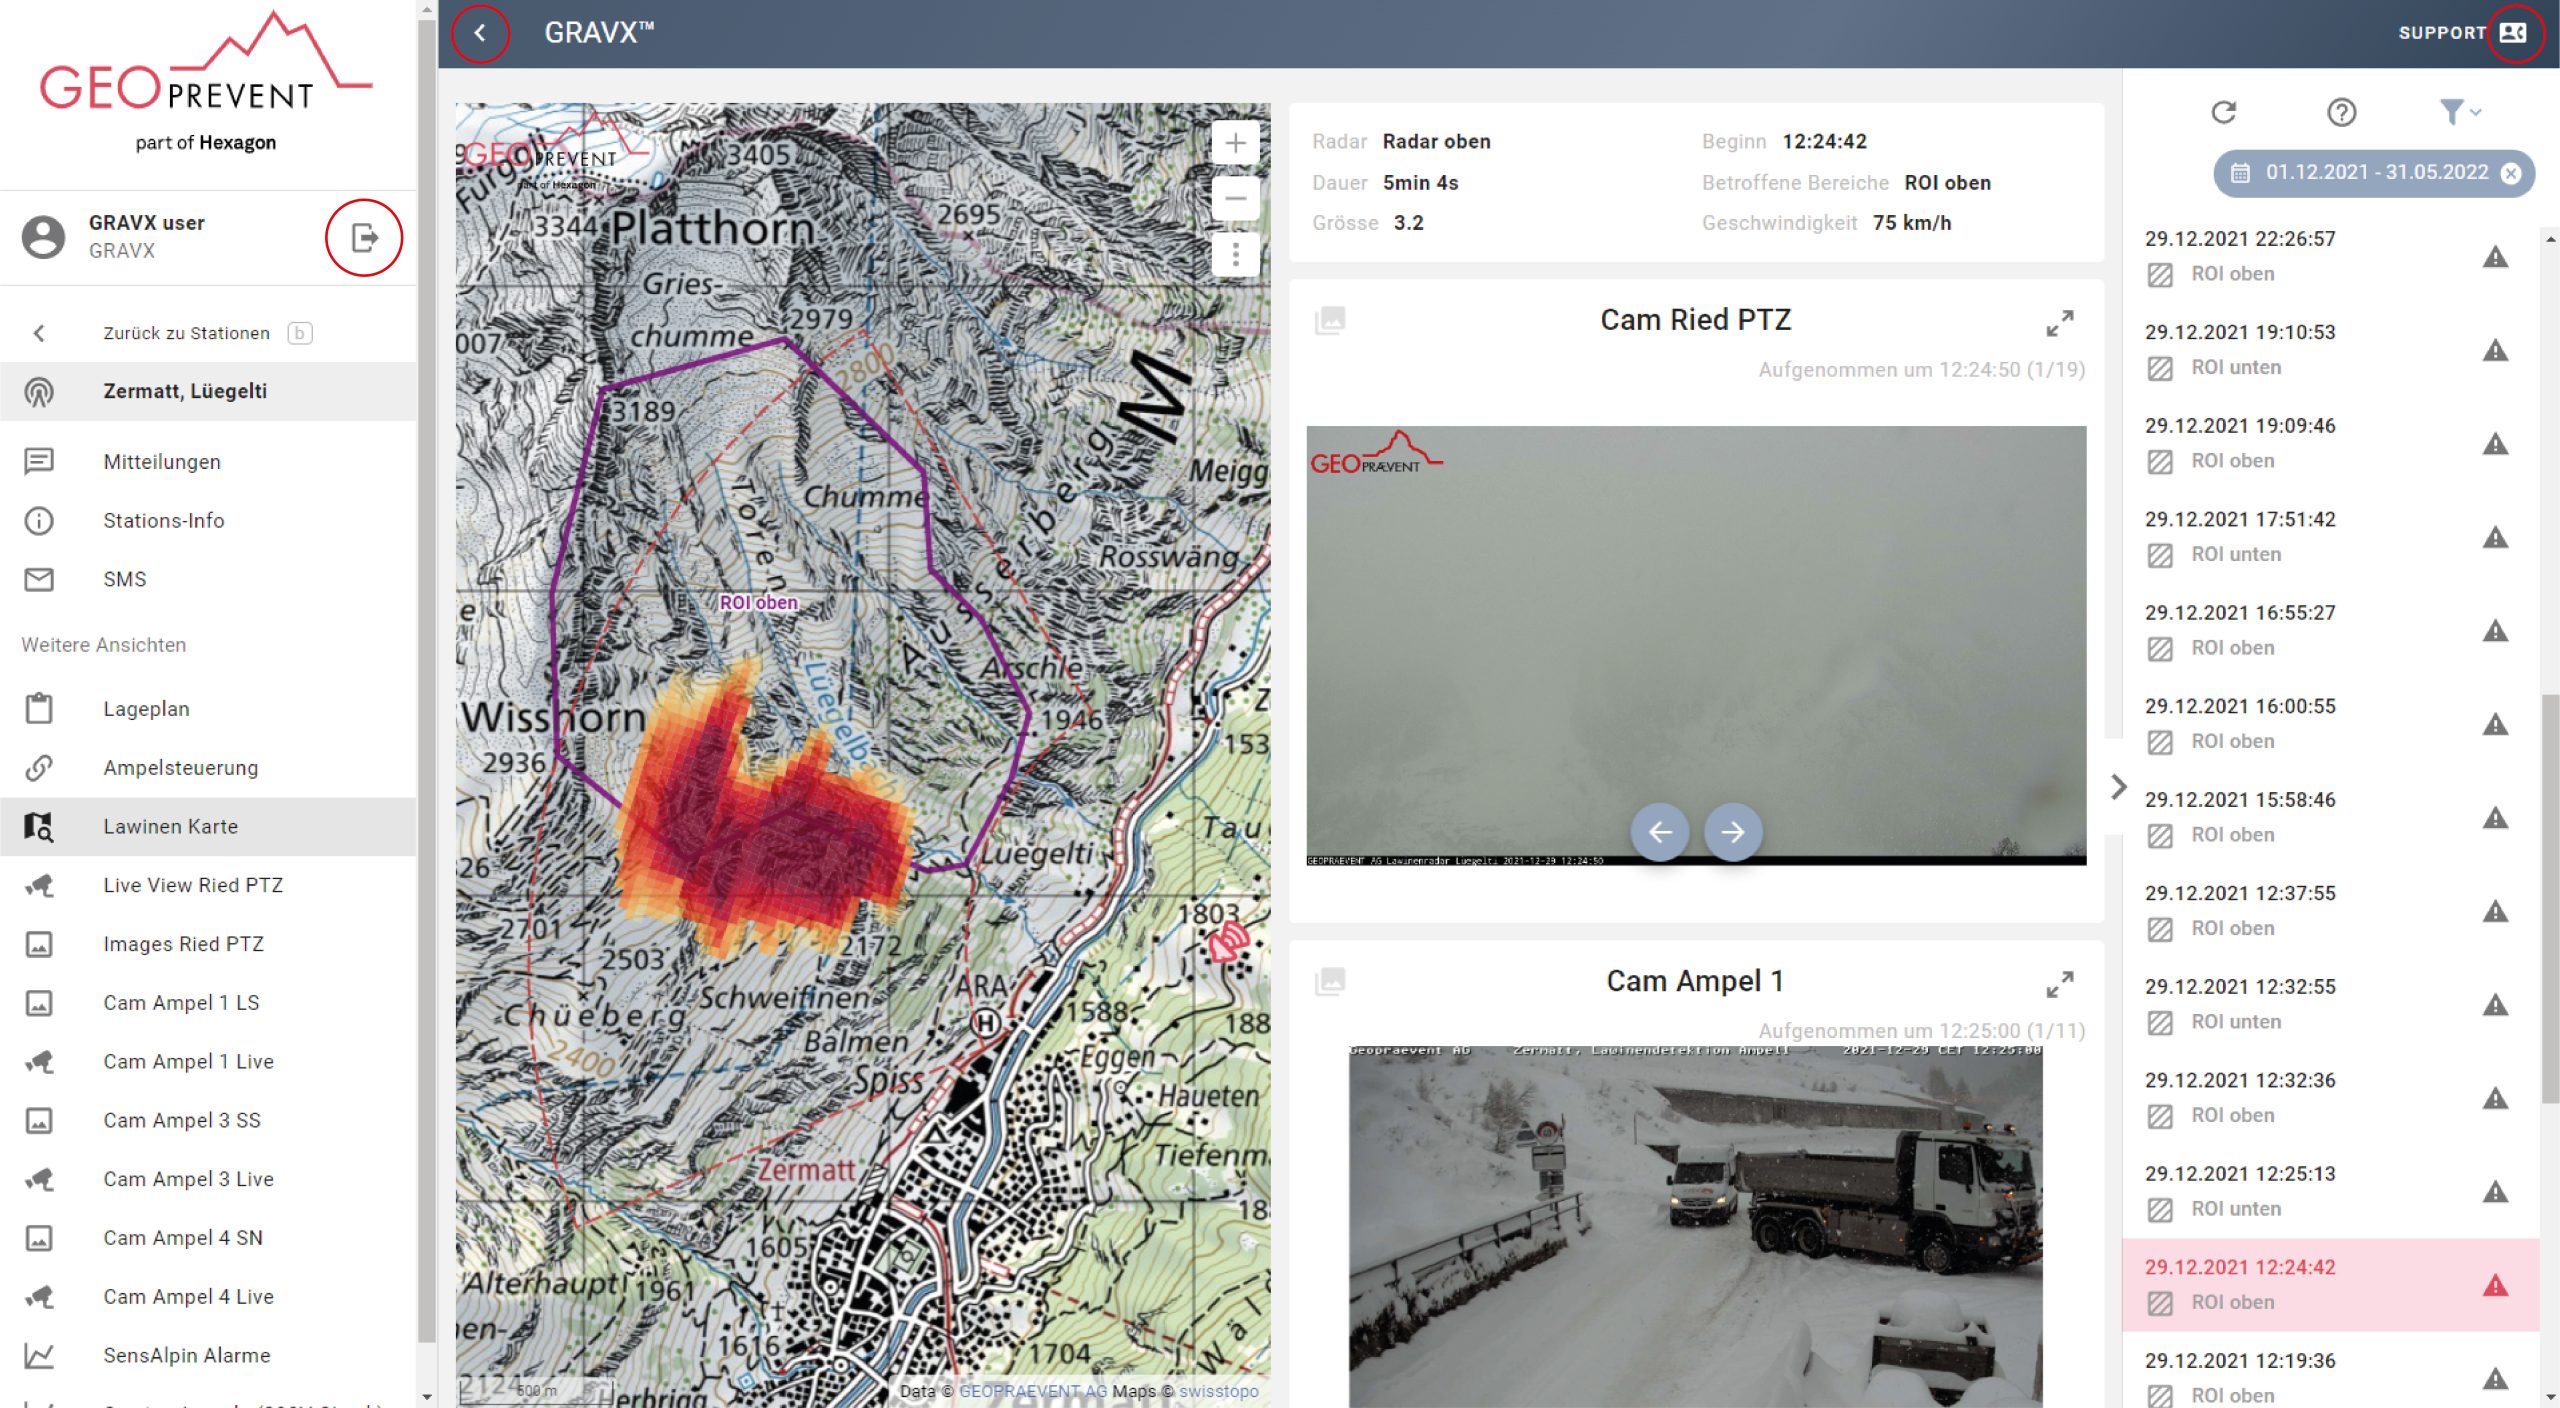Select event 29.12.2021 17:51:42
This screenshot has width=2560, height=1408.
2330,537
